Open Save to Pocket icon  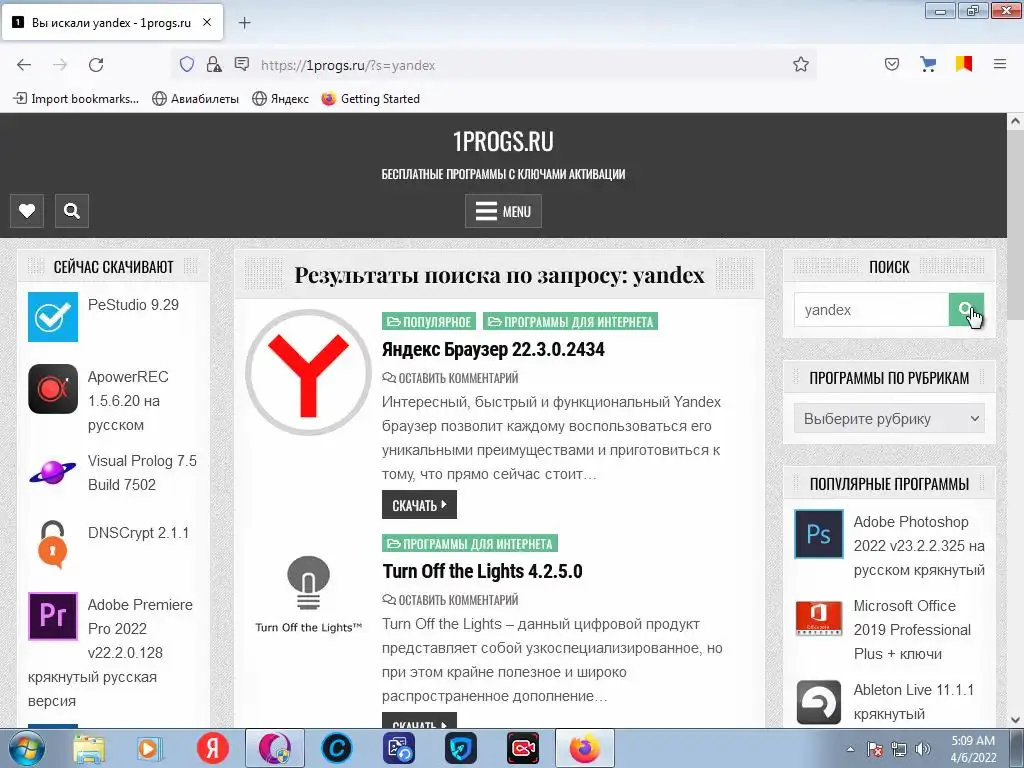[x=891, y=64]
